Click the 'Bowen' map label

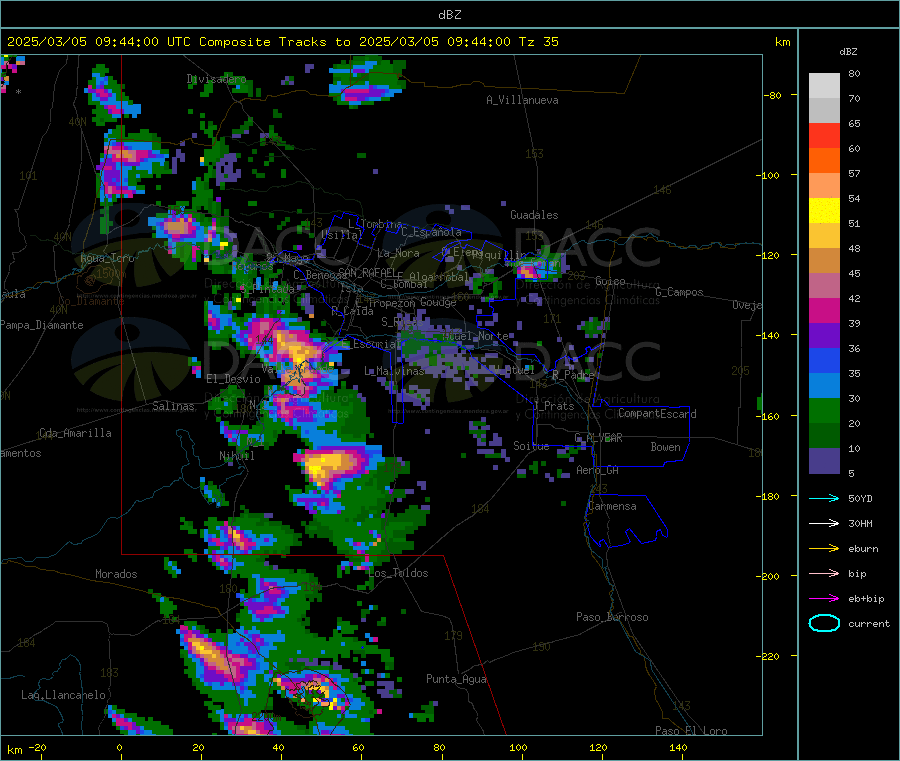point(665,447)
